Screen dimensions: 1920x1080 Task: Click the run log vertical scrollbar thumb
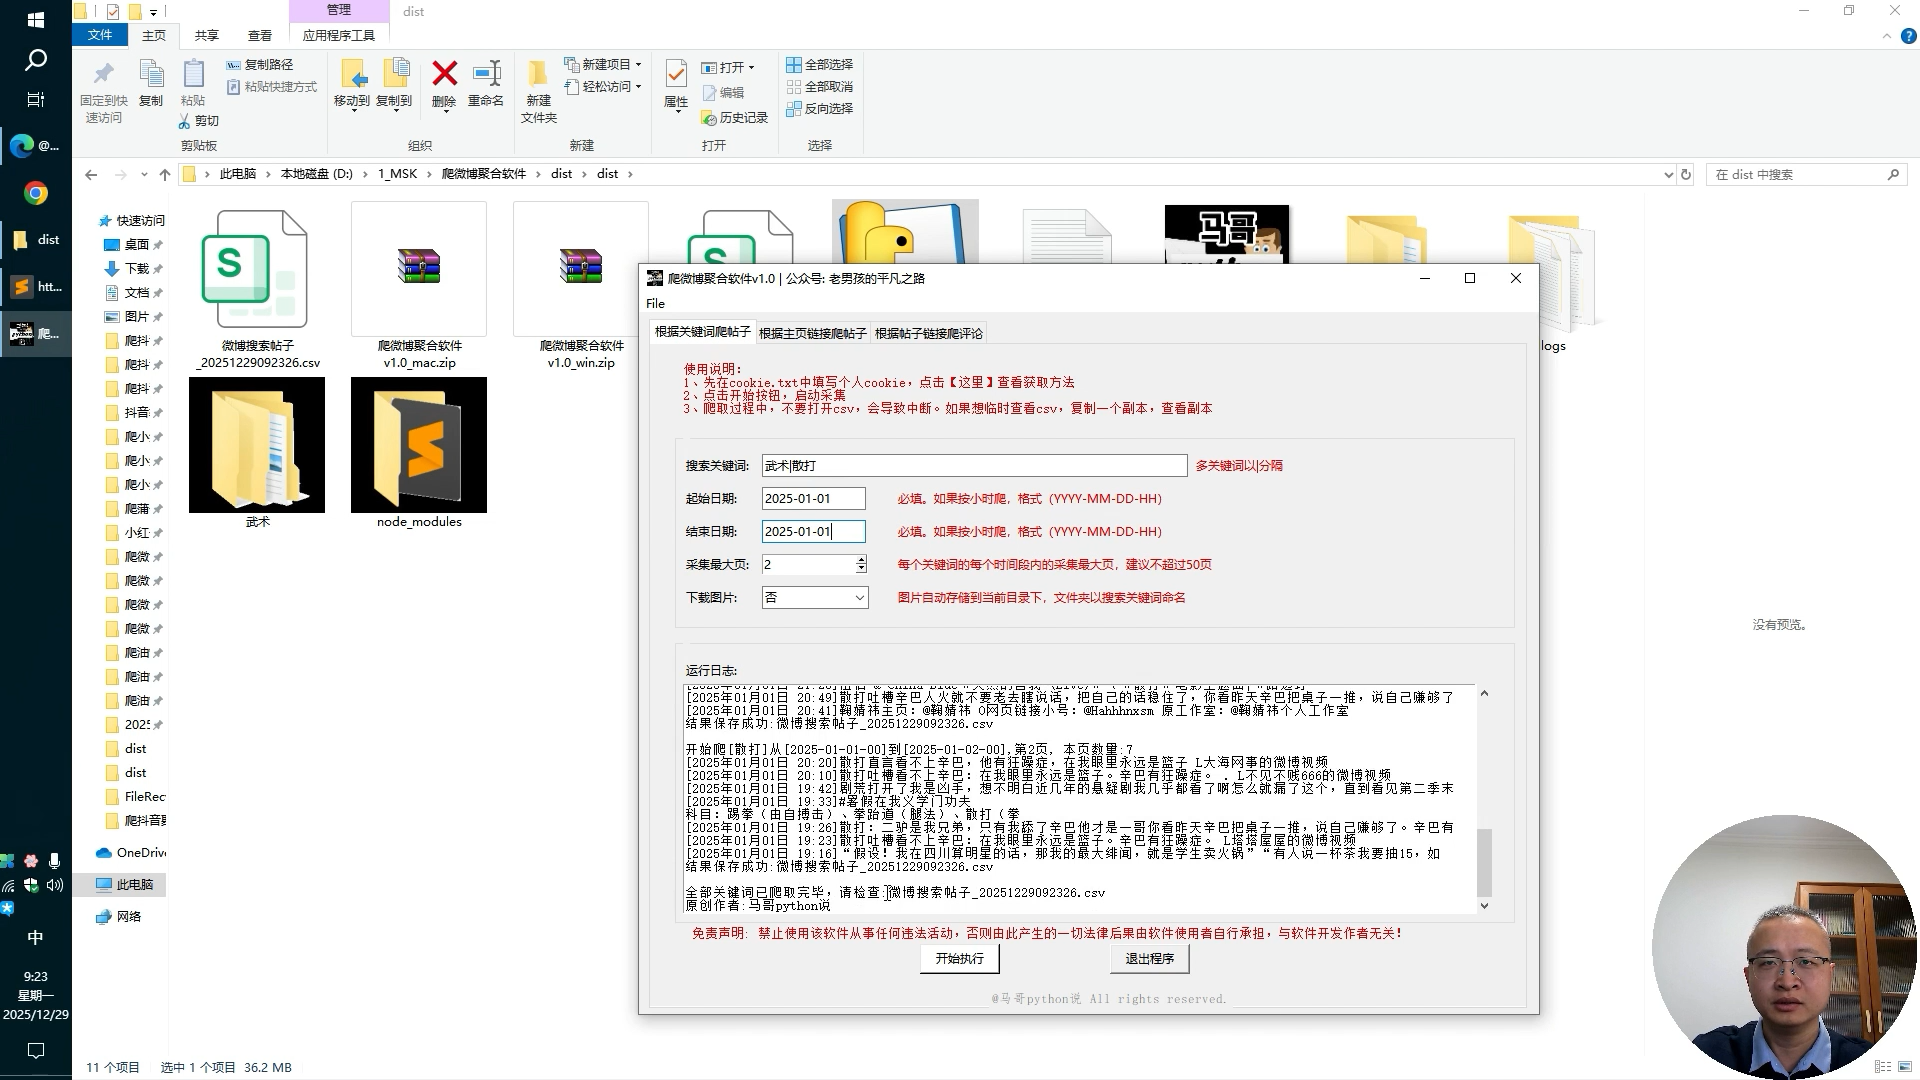click(1484, 862)
